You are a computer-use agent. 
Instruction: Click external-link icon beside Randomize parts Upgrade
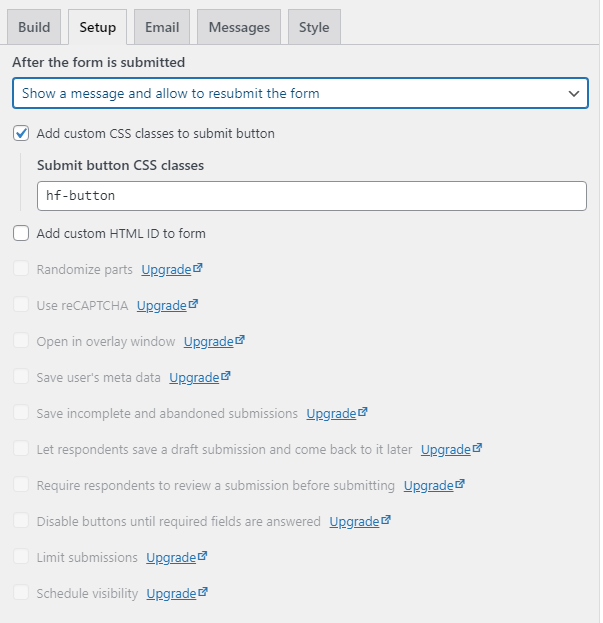coord(198,269)
